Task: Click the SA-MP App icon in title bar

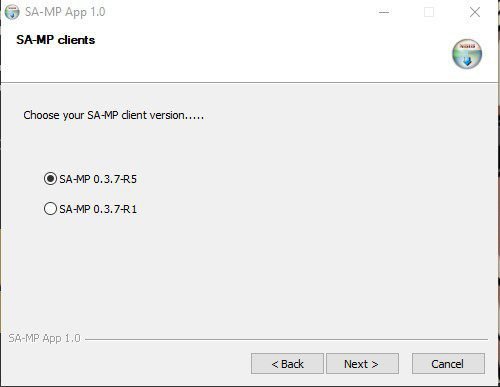Action: point(12,12)
